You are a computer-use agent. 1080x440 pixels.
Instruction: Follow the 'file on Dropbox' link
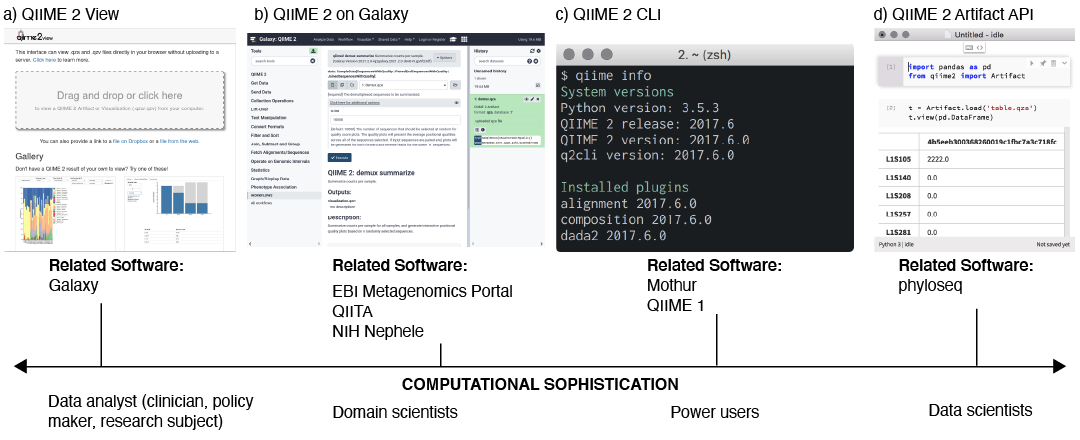pyautogui.click(x=130, y=141)
